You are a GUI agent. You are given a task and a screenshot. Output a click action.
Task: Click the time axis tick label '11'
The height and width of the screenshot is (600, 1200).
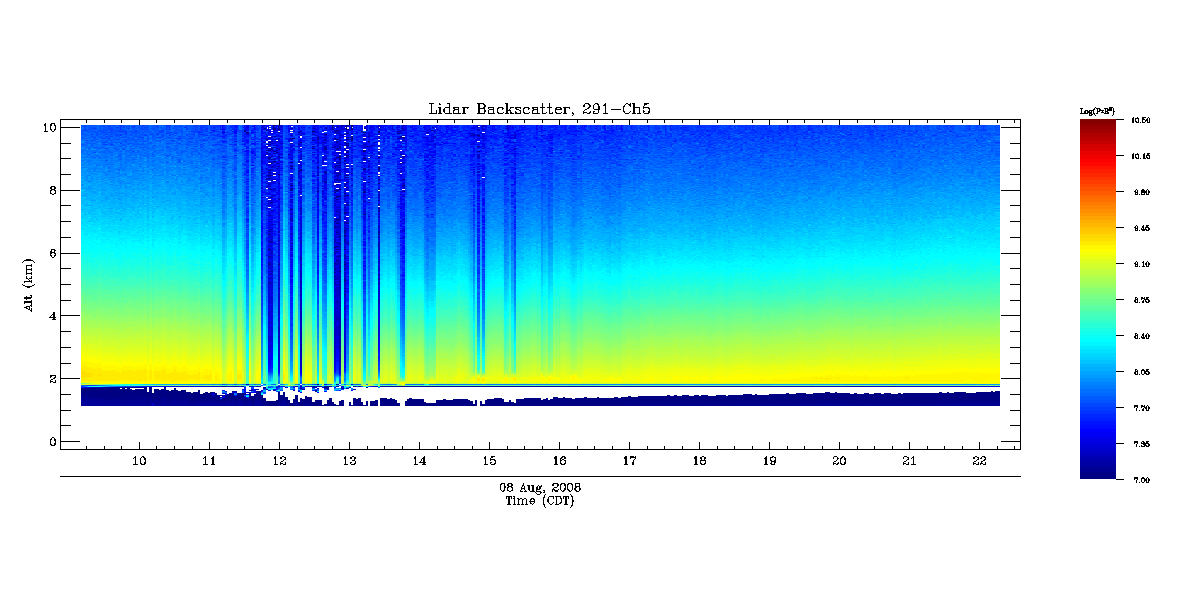[210, 460]
